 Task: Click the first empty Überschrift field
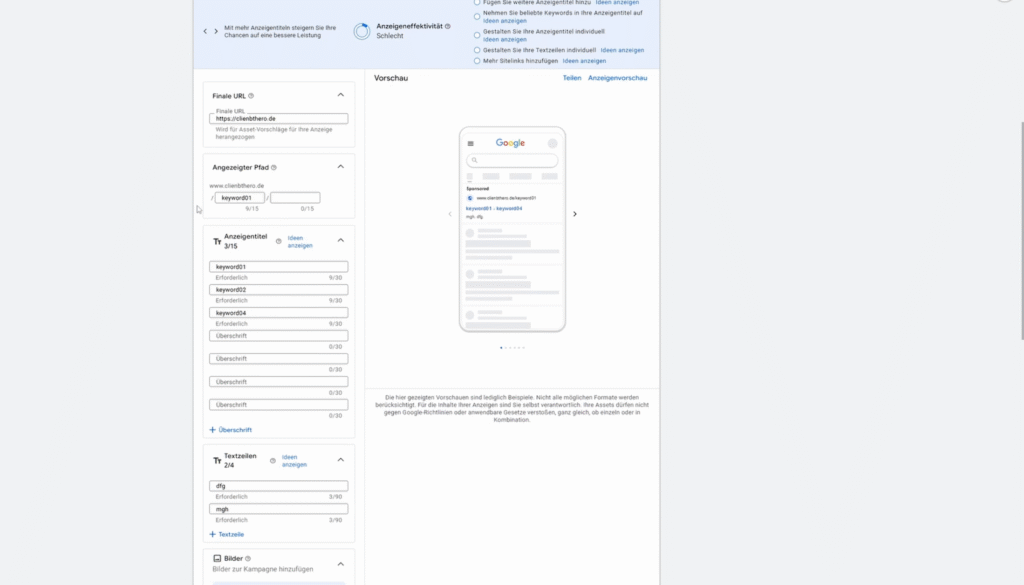[x=279, y=336]
